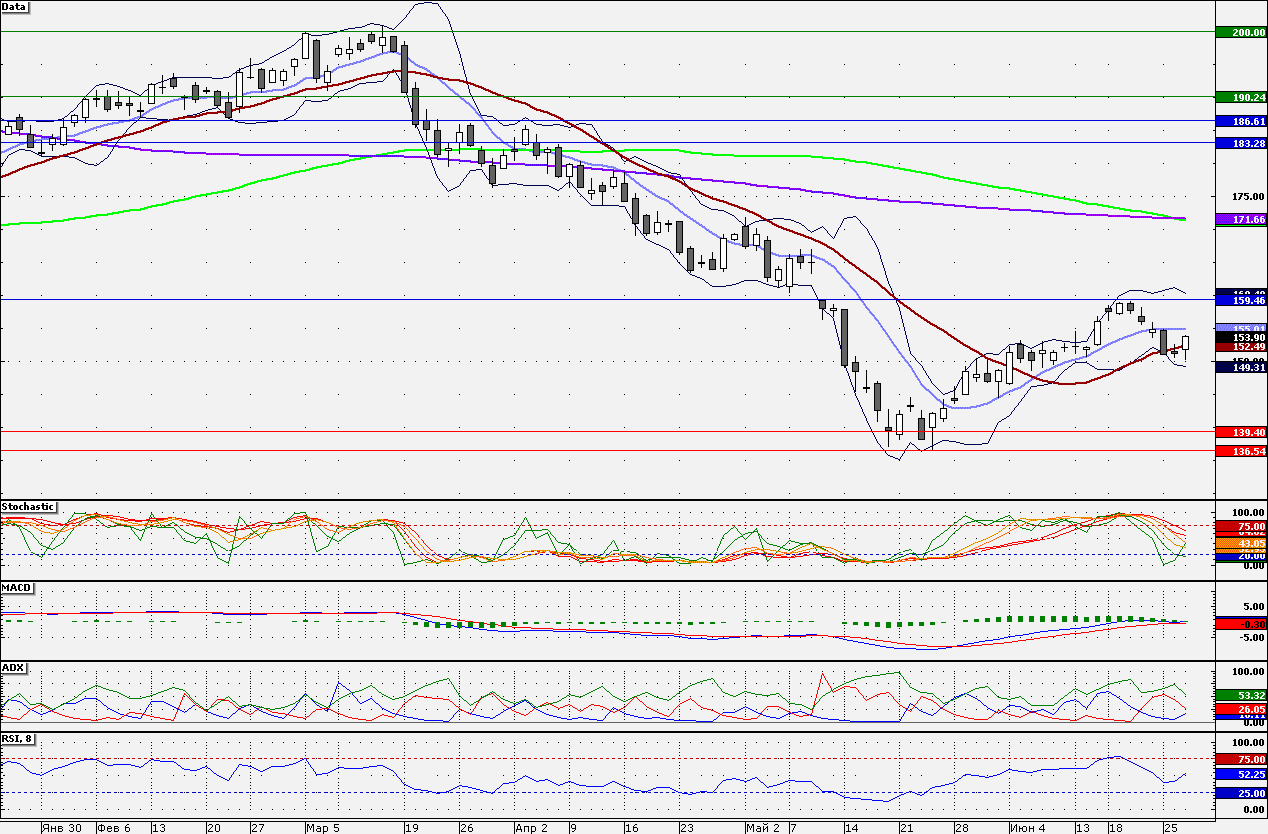Click the green ADX 53.32 value tag

click(1241, 694)
